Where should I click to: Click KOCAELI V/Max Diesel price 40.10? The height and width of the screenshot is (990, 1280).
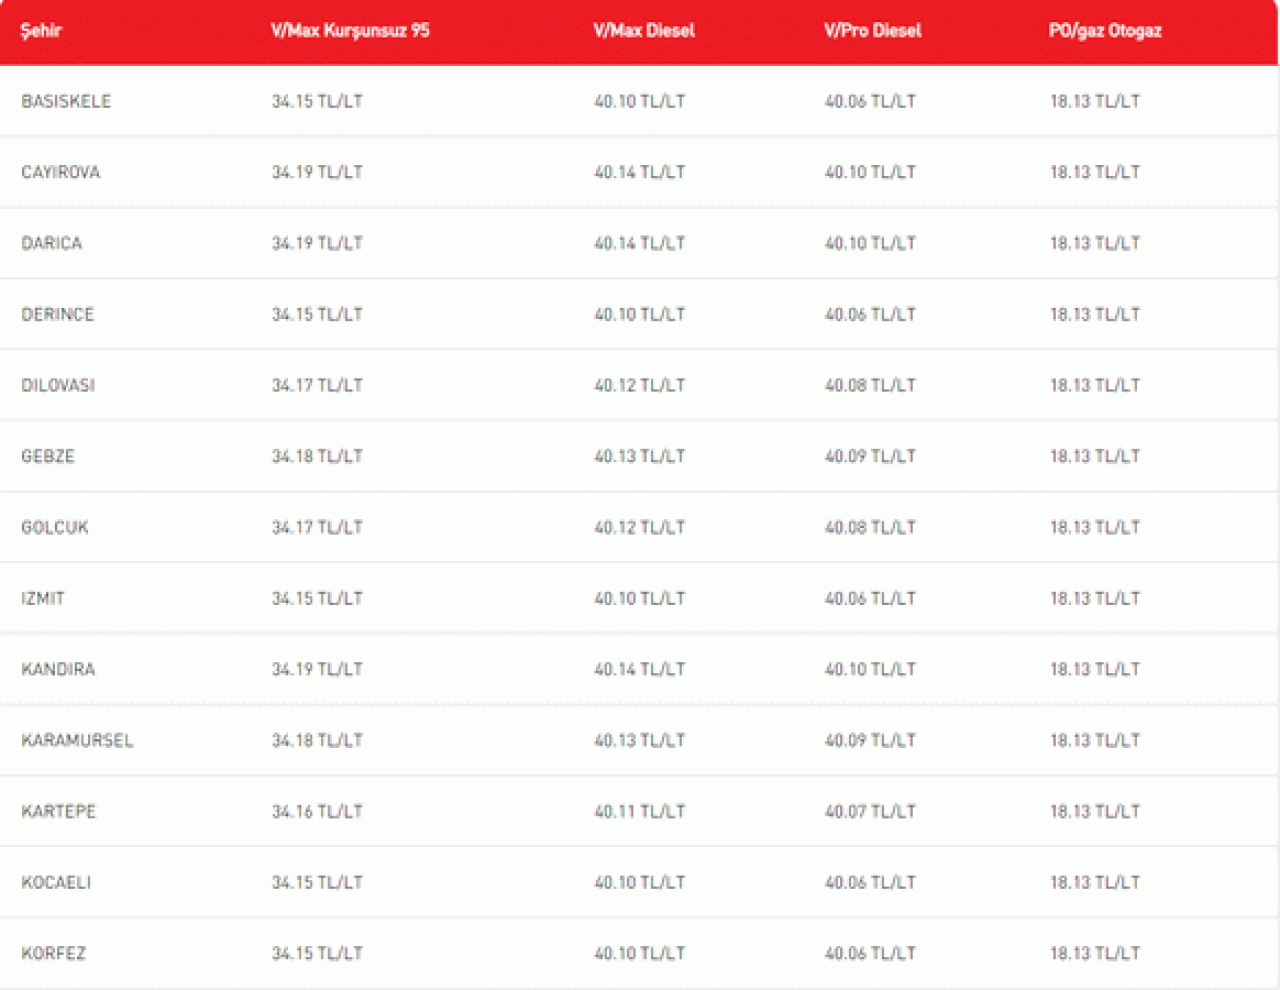coord(640,882)
